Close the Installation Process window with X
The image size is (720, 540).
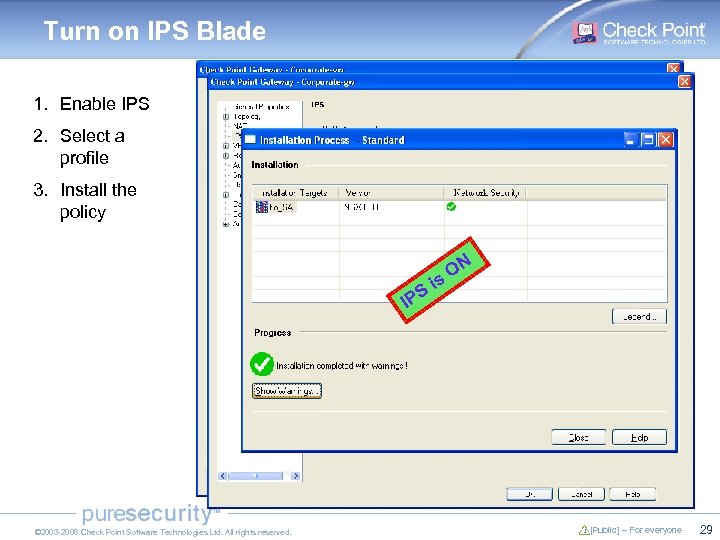666,140
